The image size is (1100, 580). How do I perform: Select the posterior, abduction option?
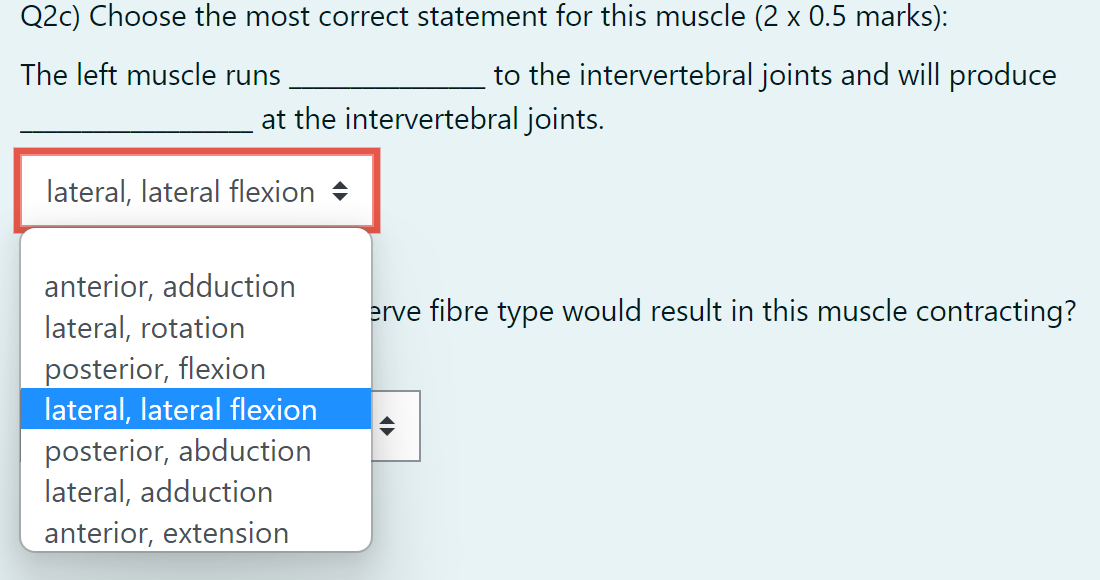click(177, 450)
